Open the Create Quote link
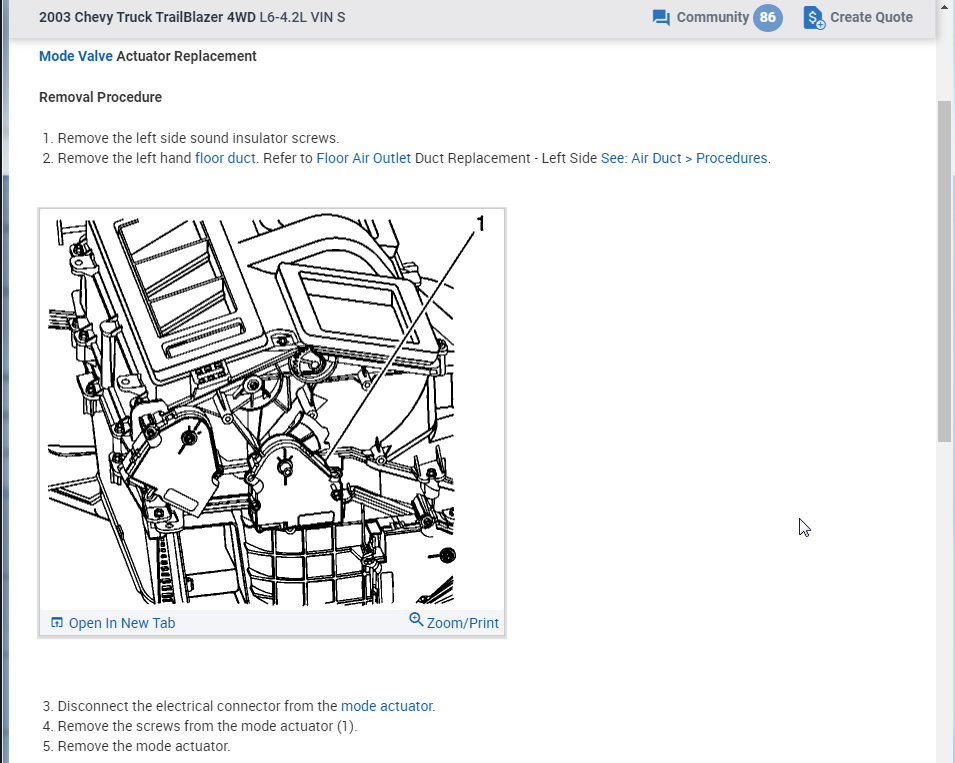This screenshot has height=763, width=955. coord(871,17)
